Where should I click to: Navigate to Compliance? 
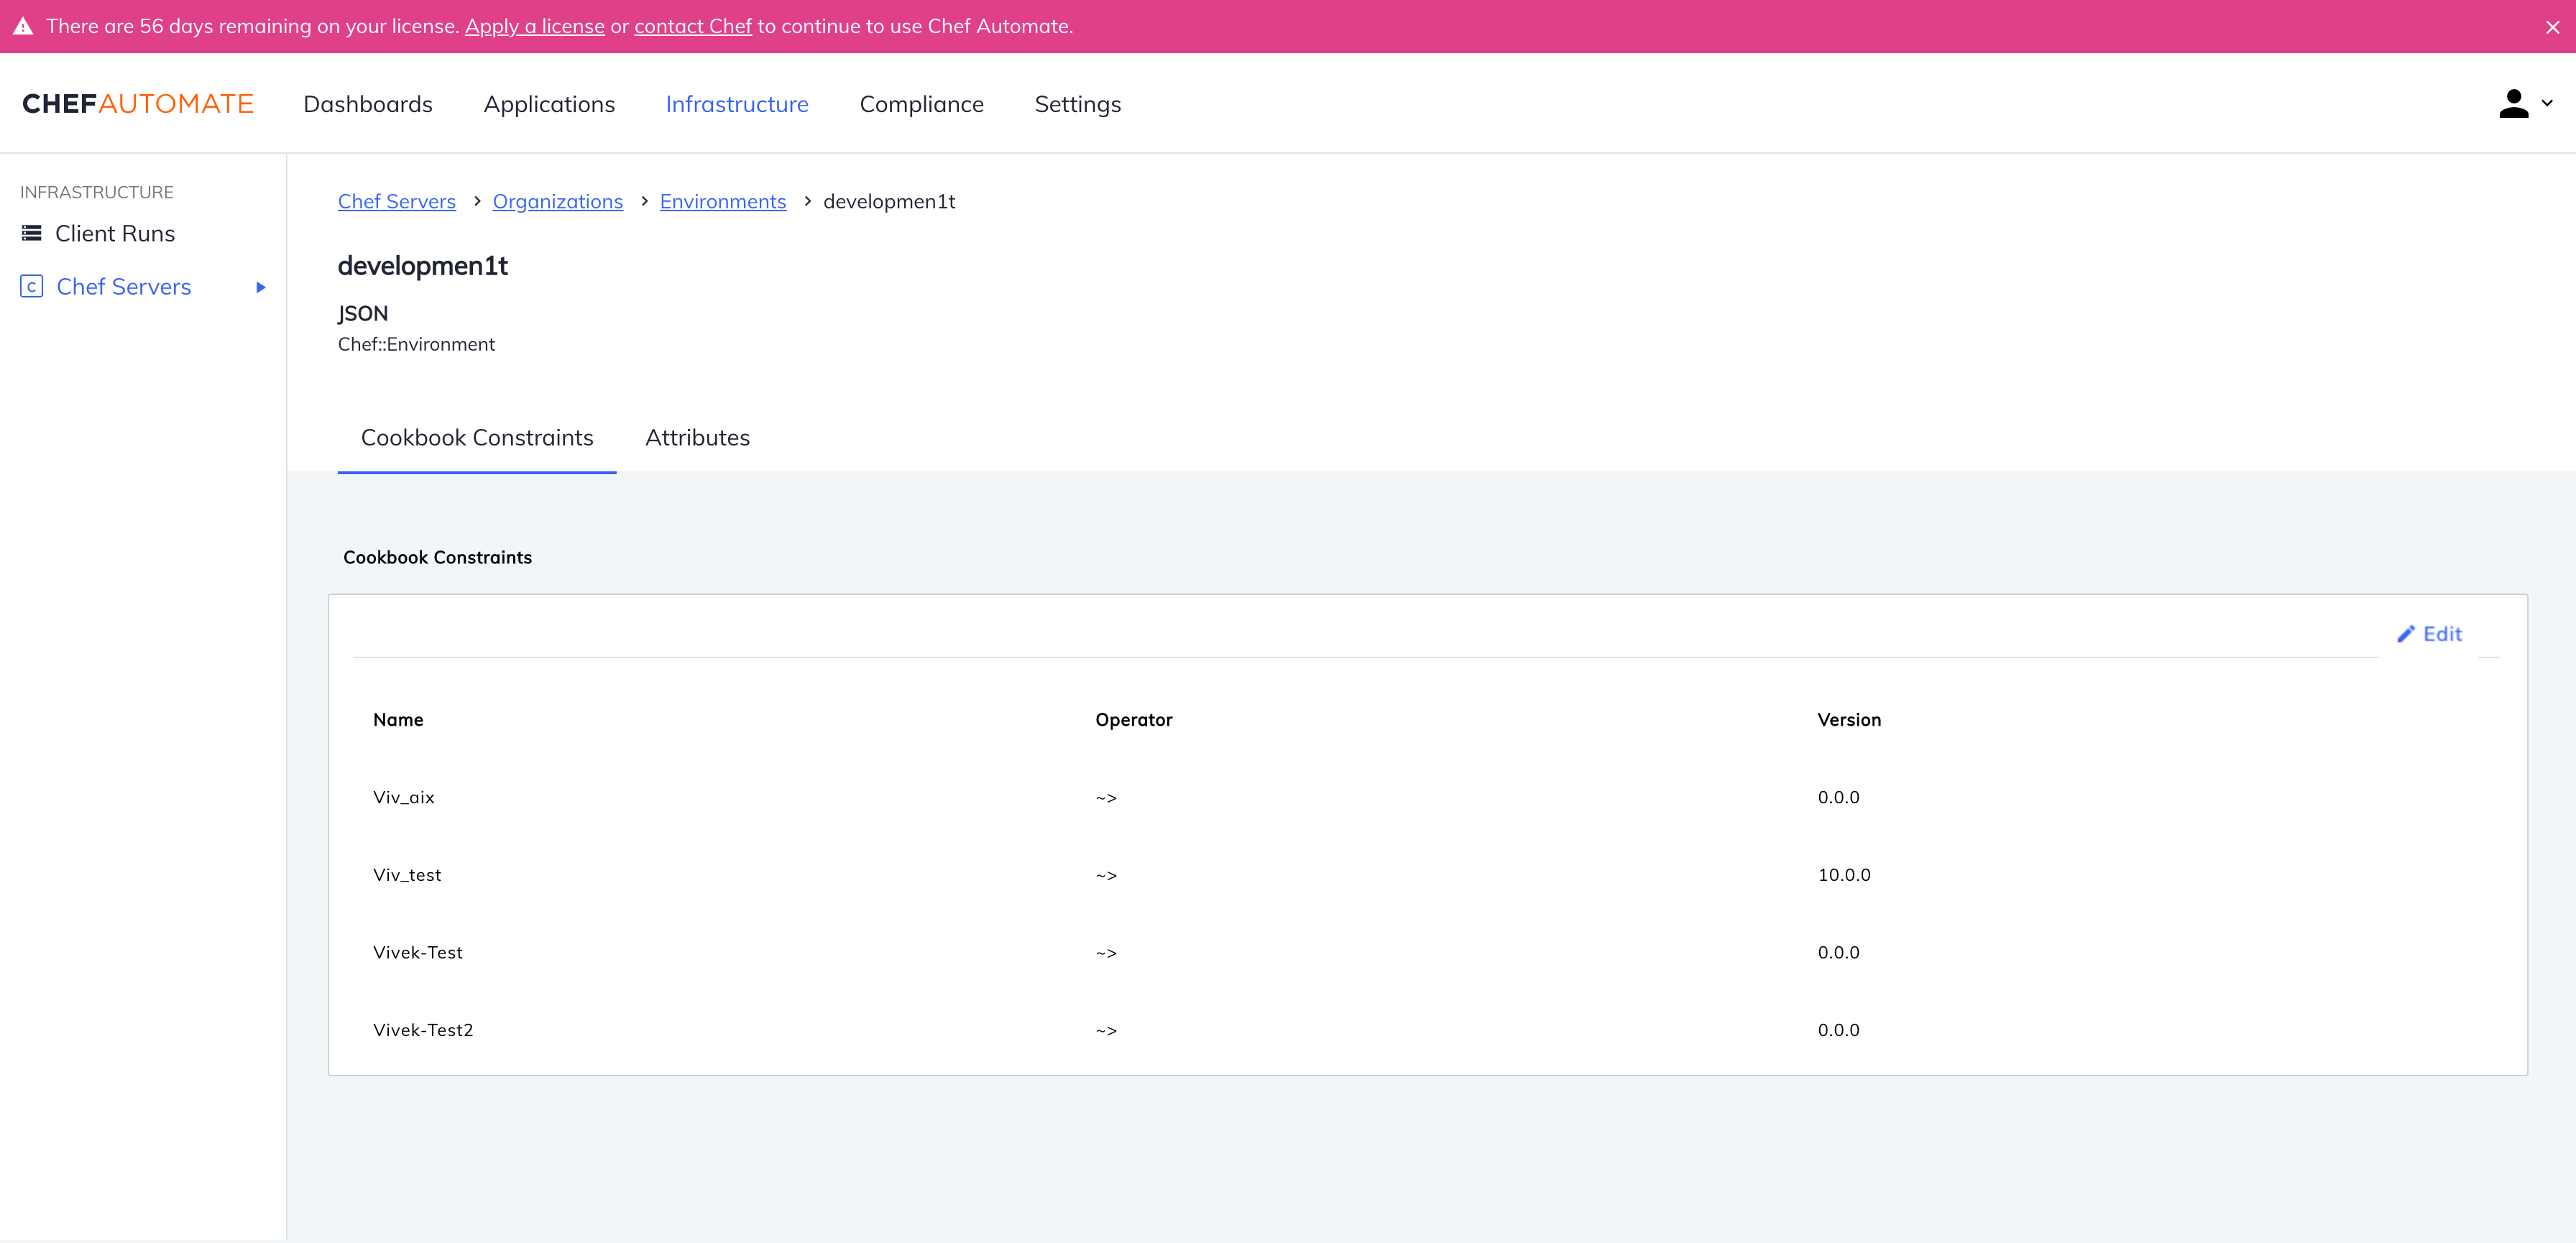pos(921,103)
